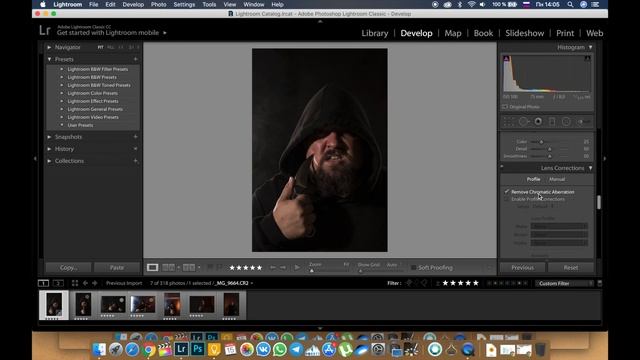Open Custom Filter dropdown
The width and height of the screenshot is (640, 360).
pyautogui.click(x=565, y=283)
